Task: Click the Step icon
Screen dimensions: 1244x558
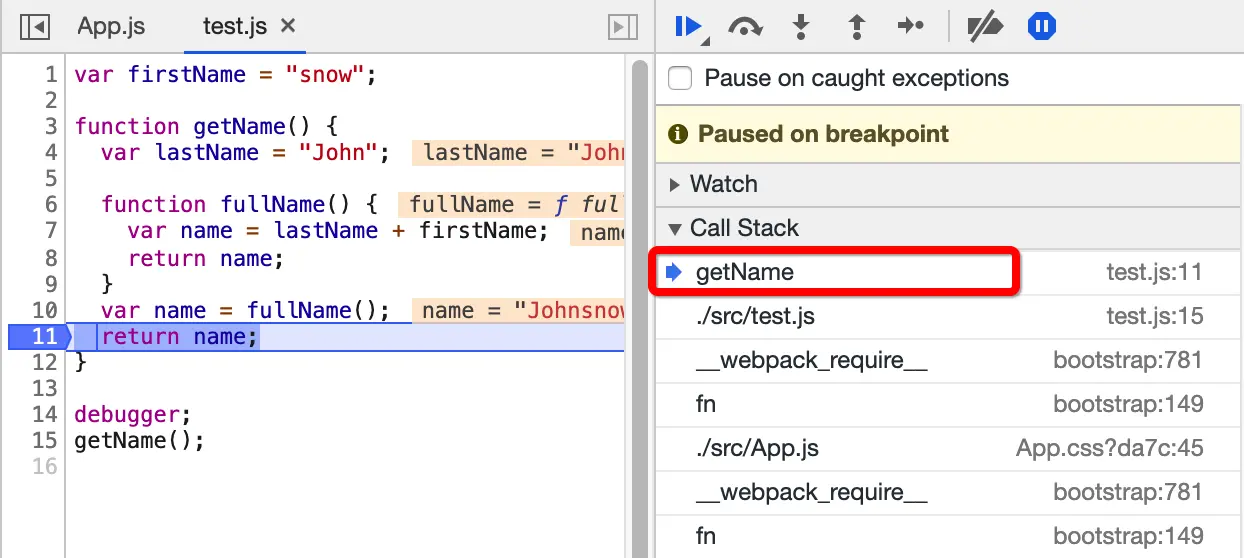Action: tap(910, 27)
